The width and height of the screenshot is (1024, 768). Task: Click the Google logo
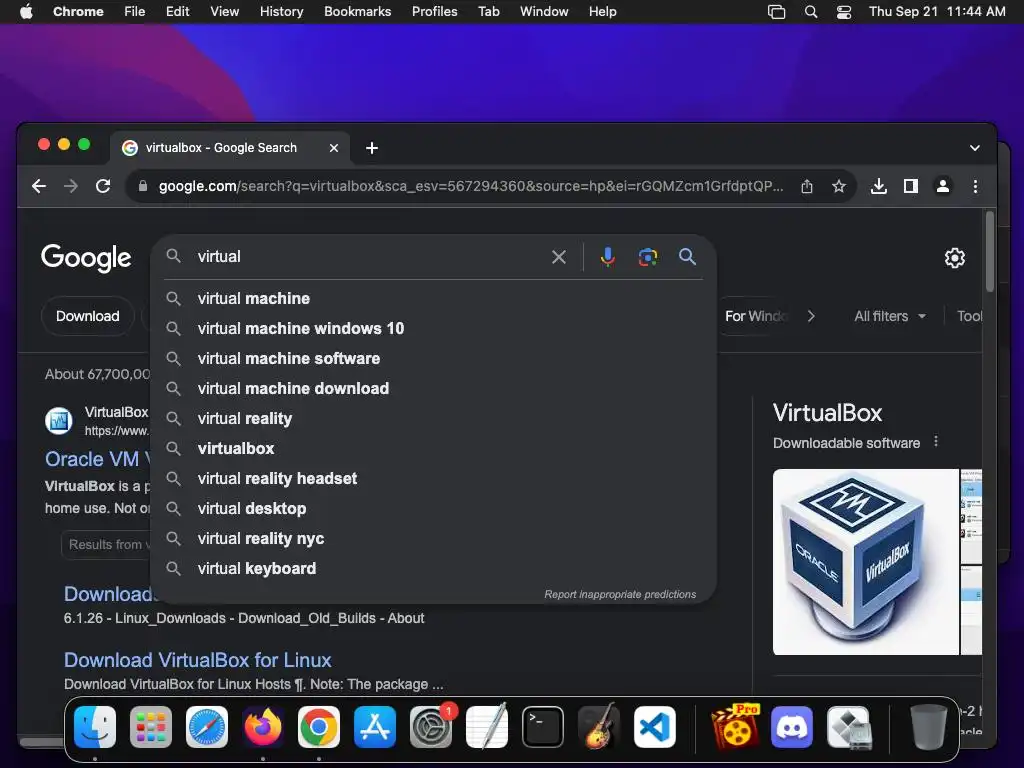[x=86, y=257]
